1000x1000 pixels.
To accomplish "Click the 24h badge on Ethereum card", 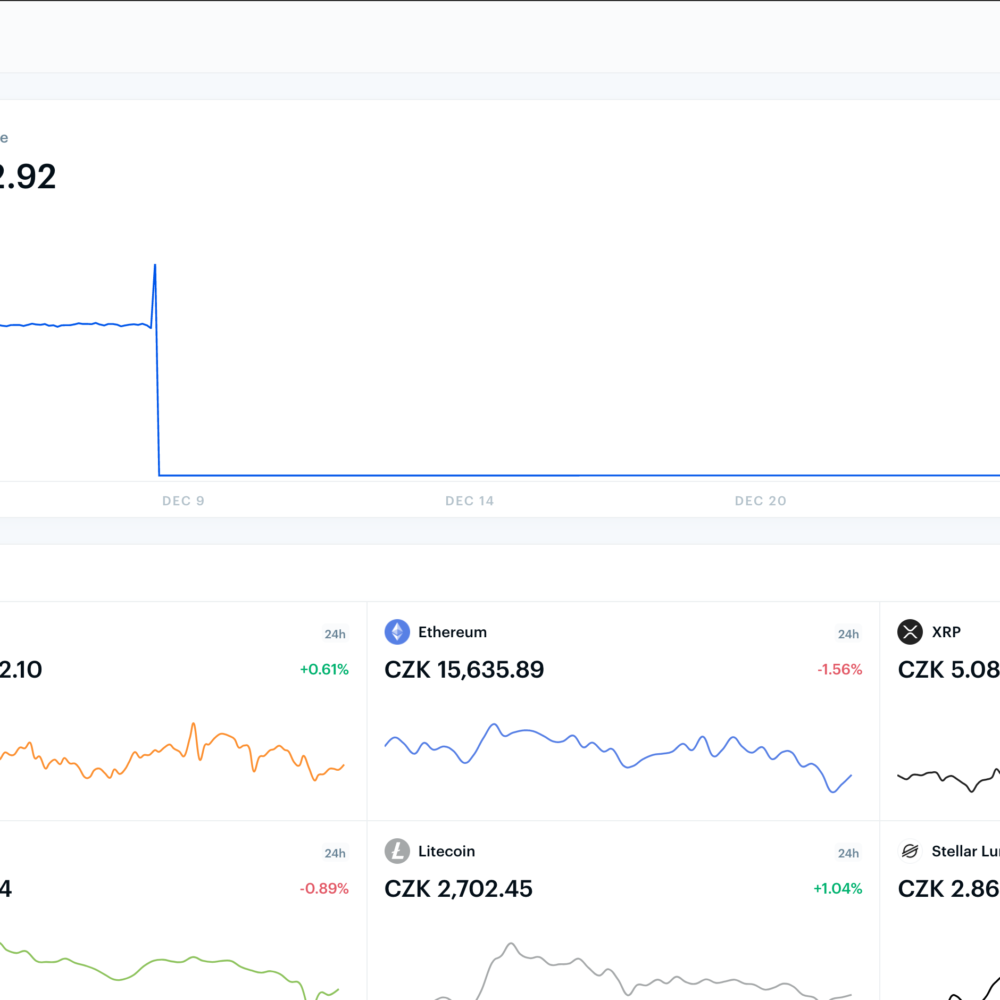I will pyautogui.click(x=848, y=634).
